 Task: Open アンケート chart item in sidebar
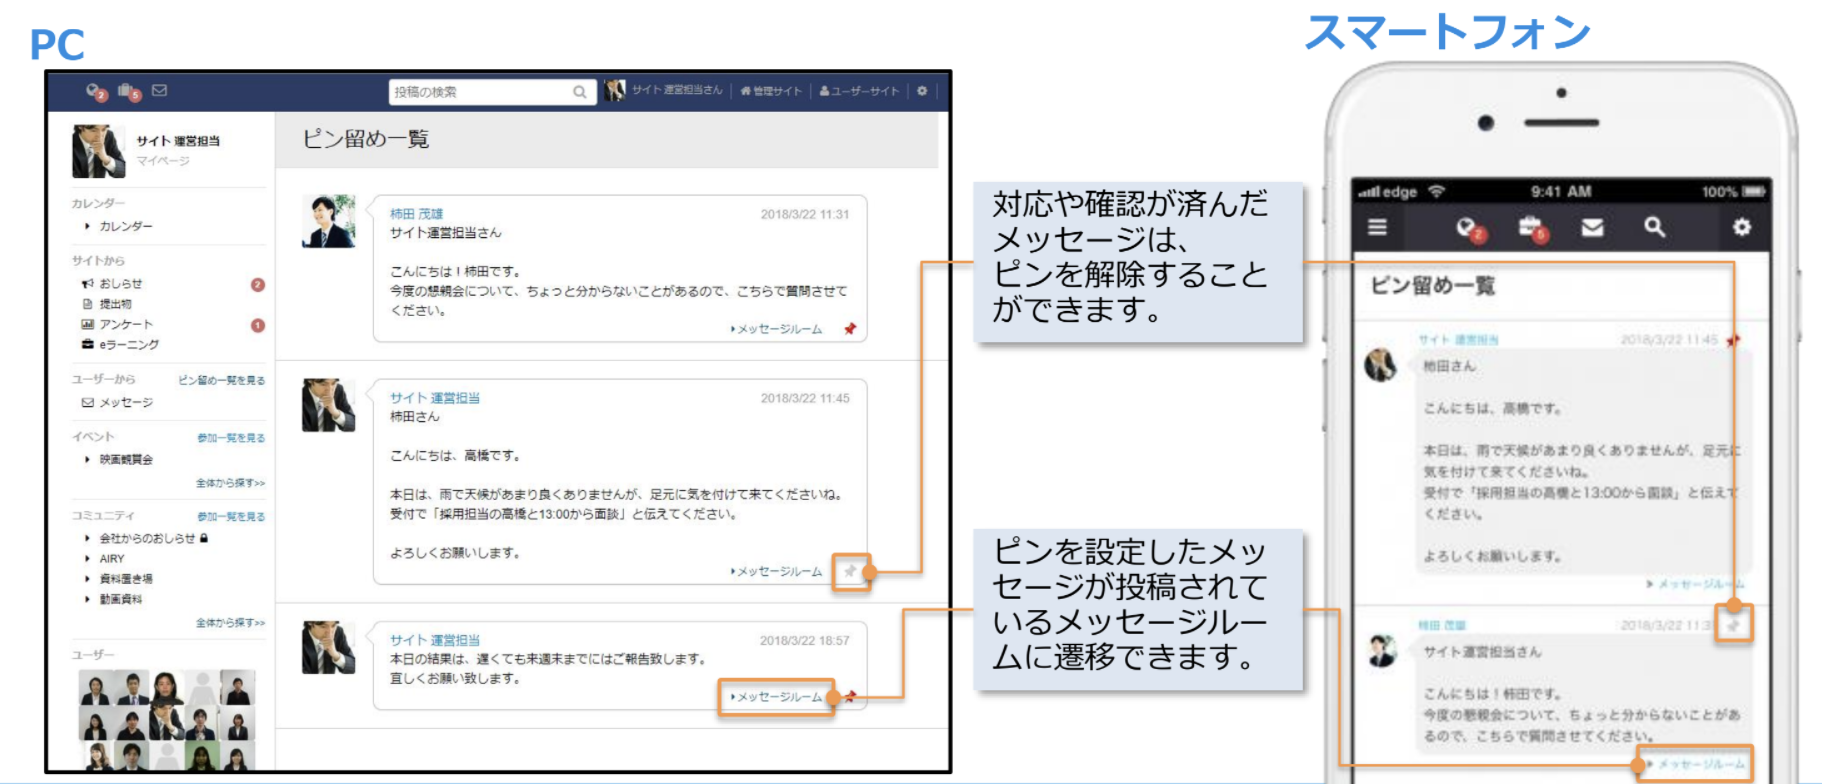(117, 325)
